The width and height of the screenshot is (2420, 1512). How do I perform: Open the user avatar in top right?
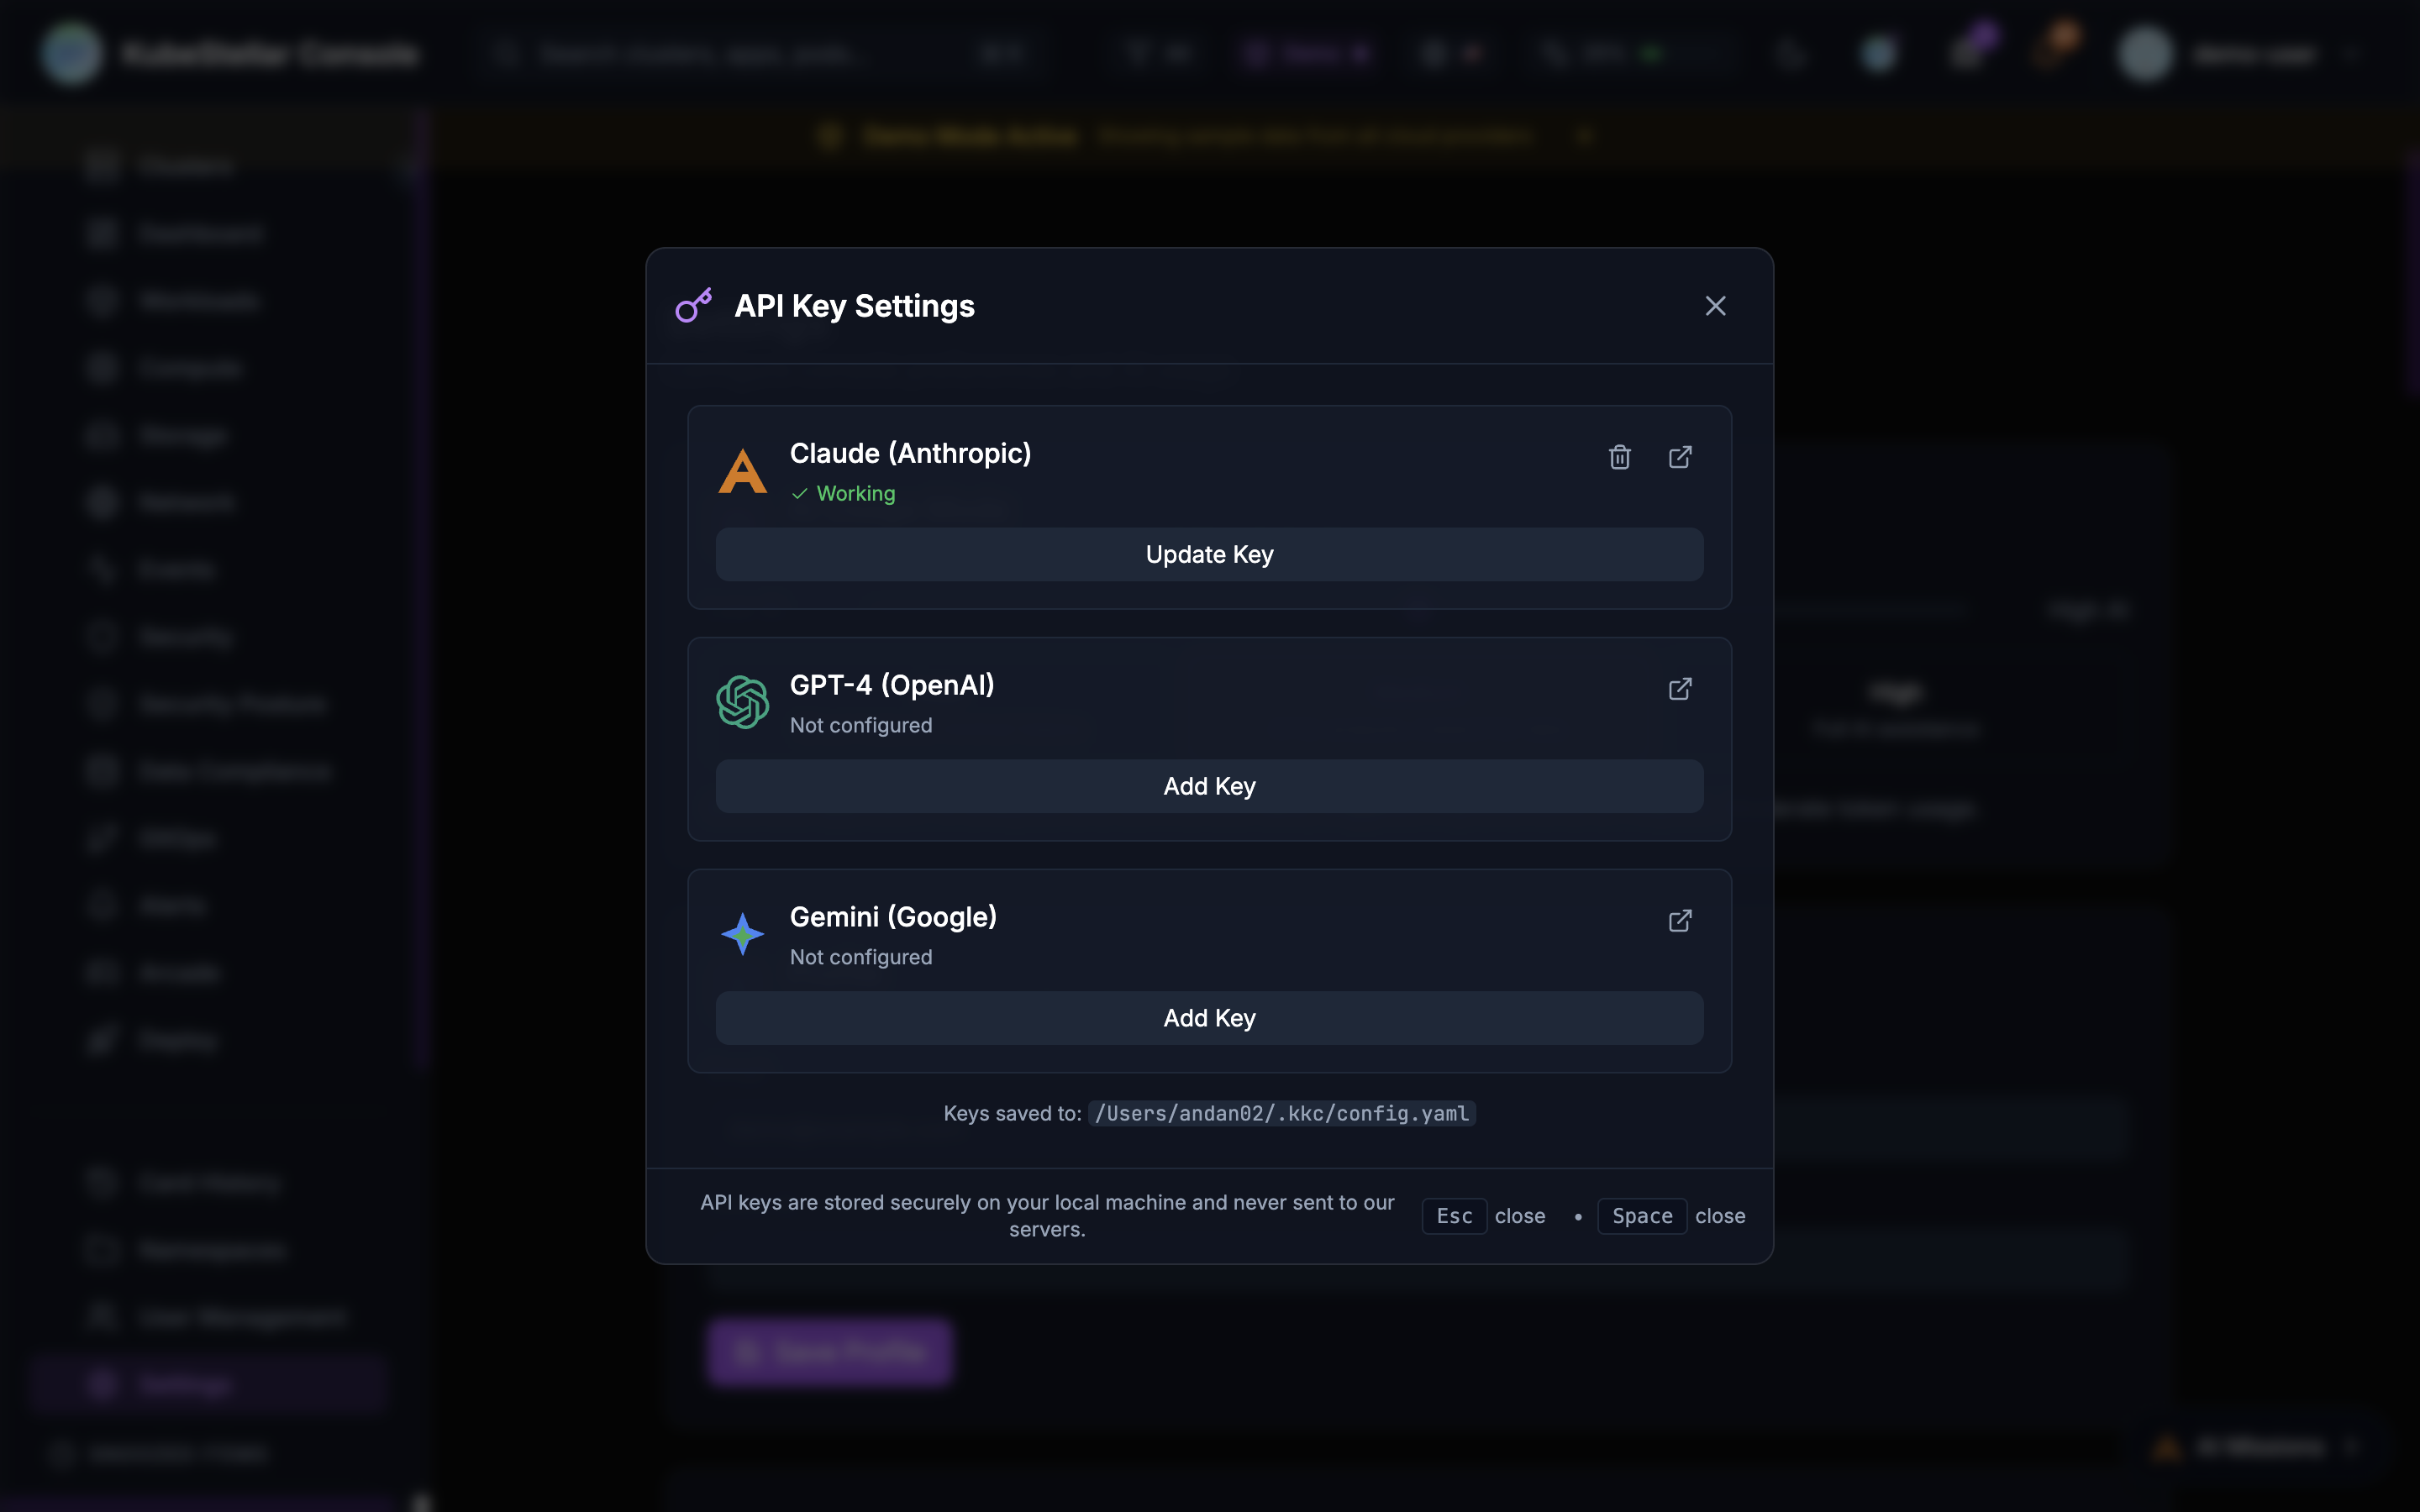[x=2145, y=53]
